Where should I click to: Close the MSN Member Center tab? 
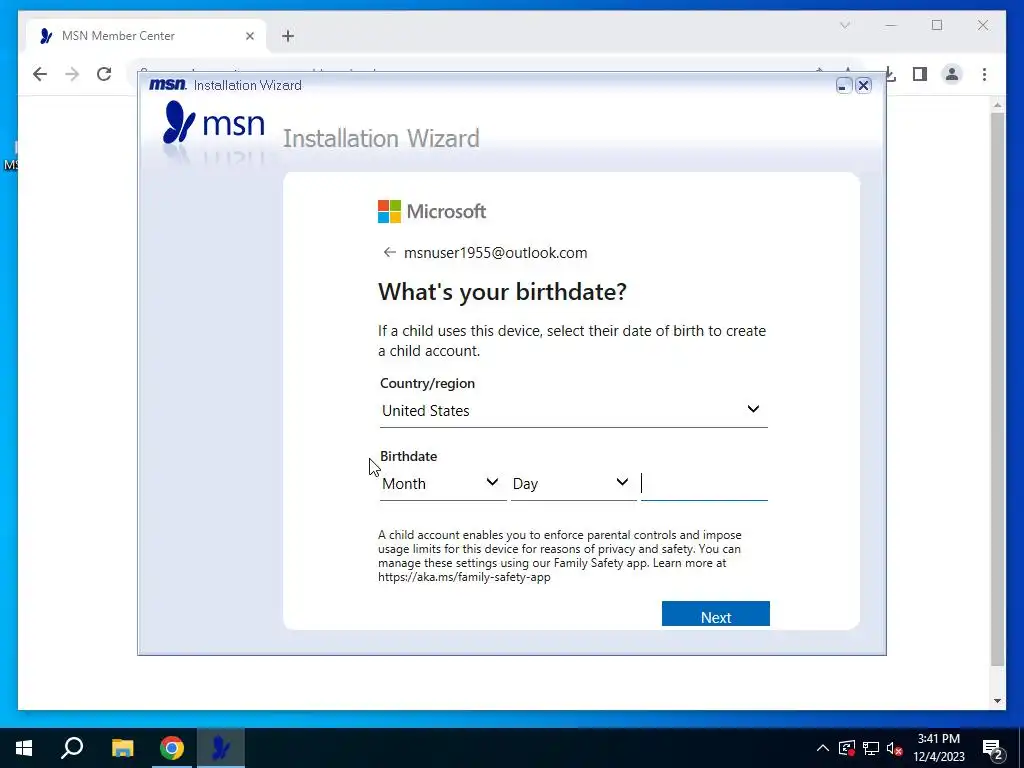(x=249, y=36)
